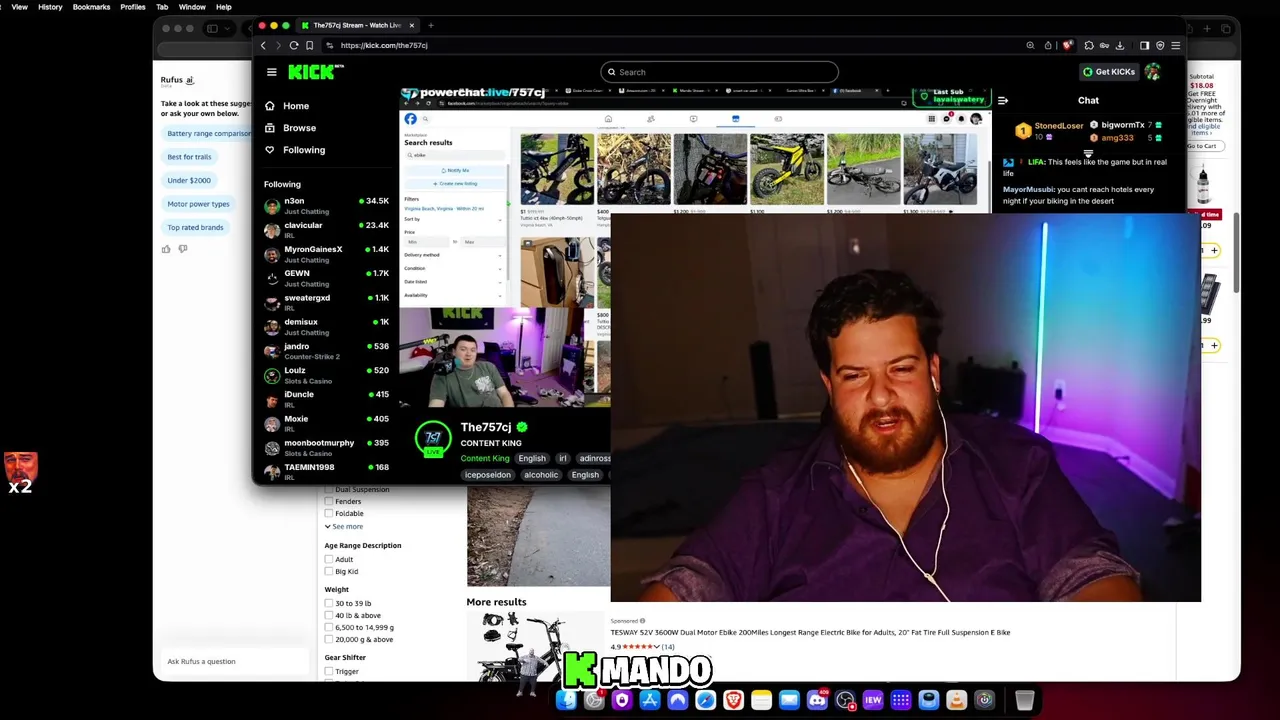Reload the Kick page
The height and width of the screenshot is (720, 1280).
(294, 45)
